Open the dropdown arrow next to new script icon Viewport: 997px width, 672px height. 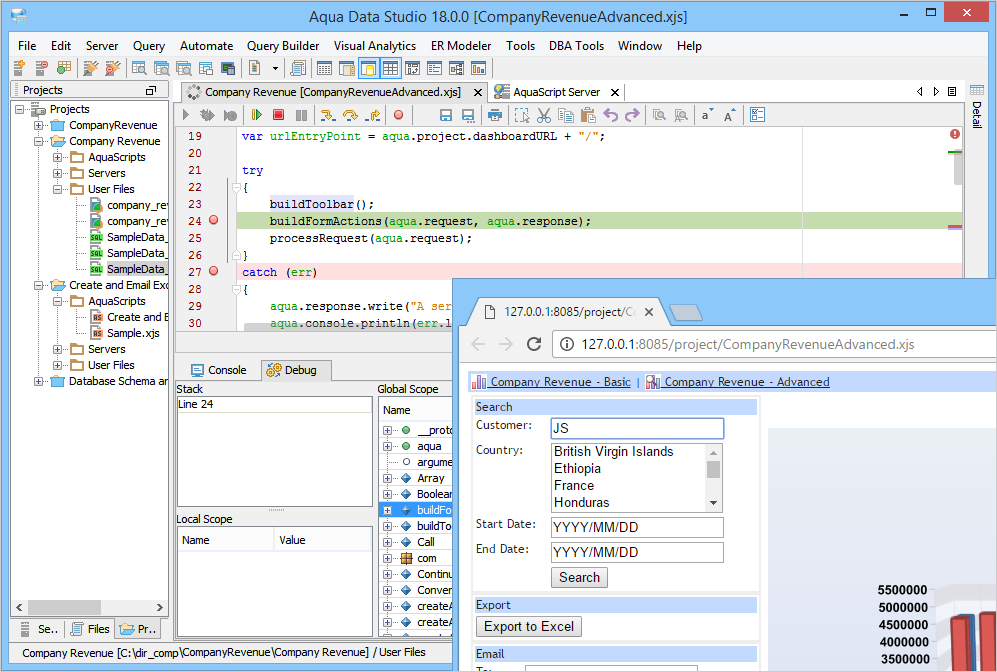point(275,68)
